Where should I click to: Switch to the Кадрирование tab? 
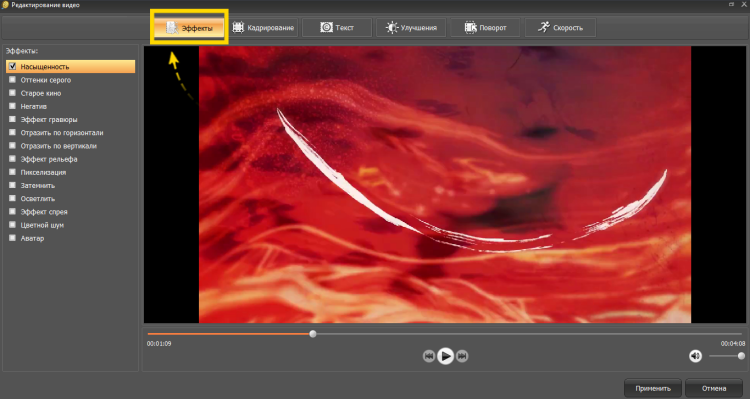click(x=263, y=28)
